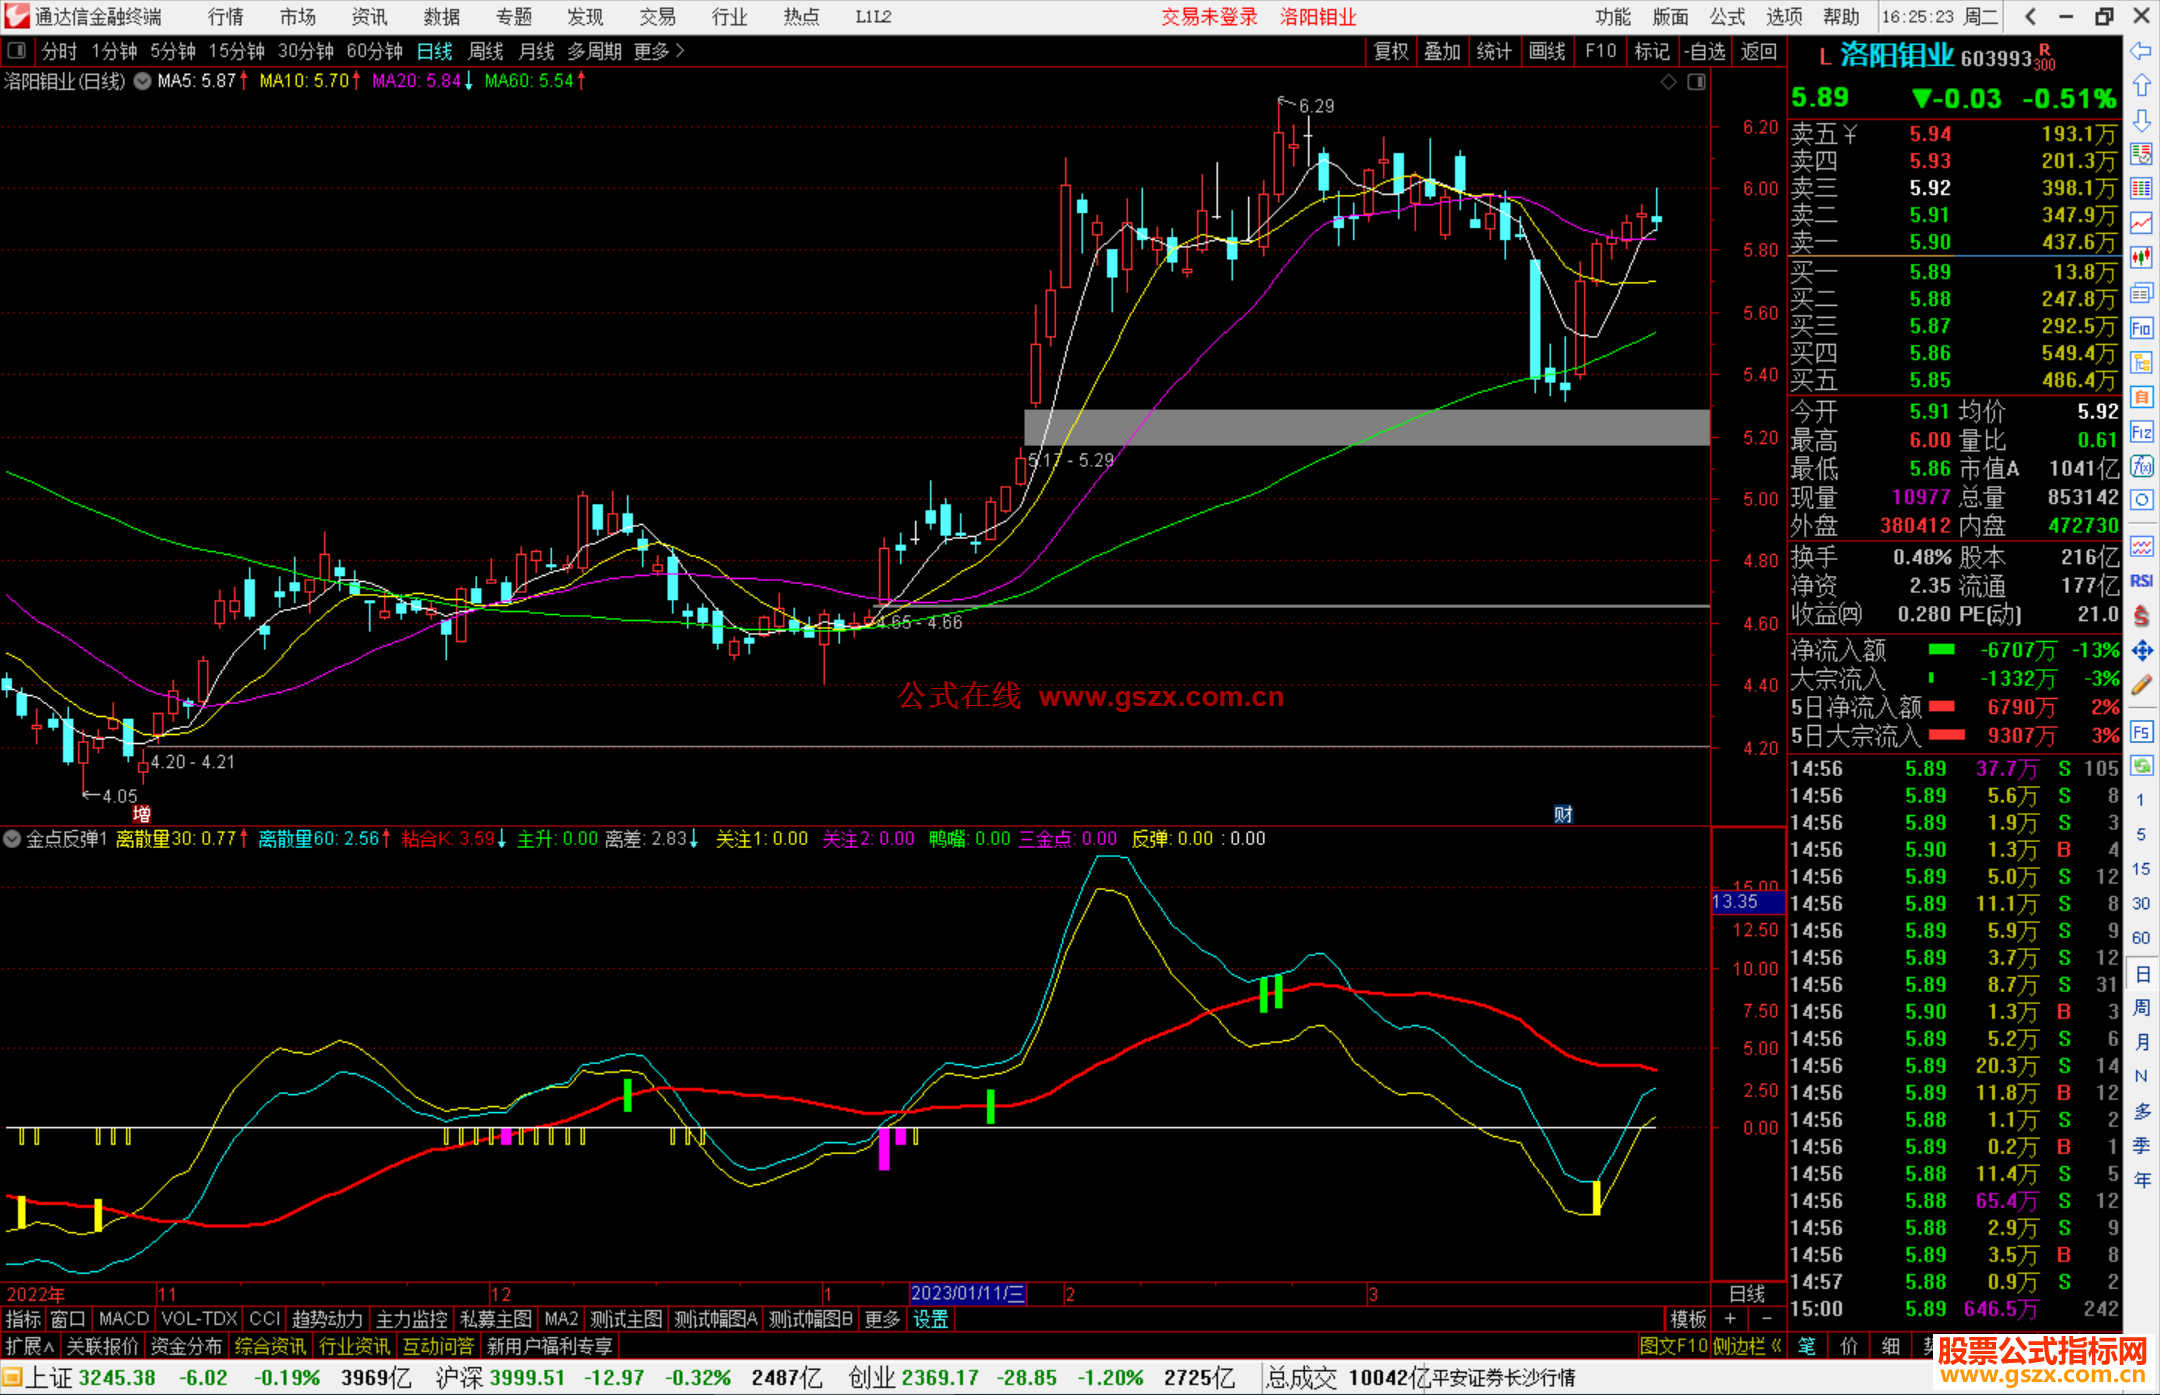Image resolution: width=2160 pixels, height=1395 pixels.
Task: Select the MACD indicator tab
Action: click(x=123, y=1319)
